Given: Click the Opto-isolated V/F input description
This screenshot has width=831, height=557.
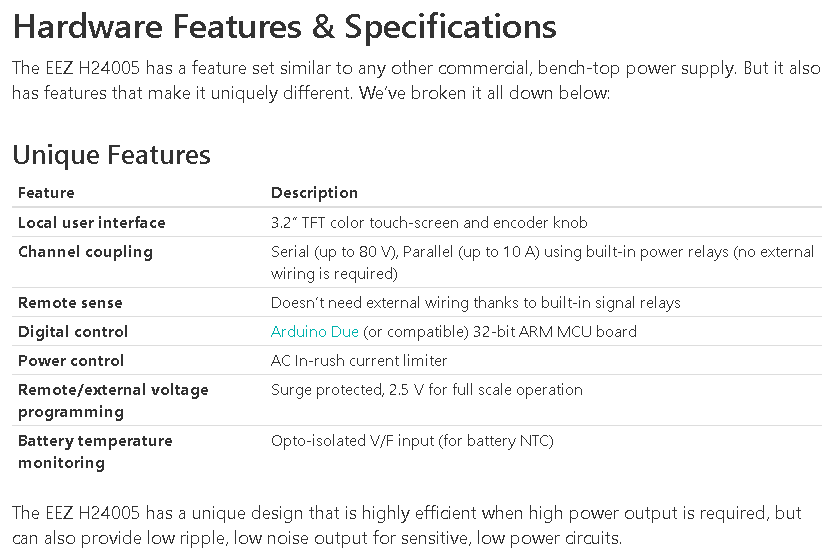Looking at the screenshot, I should 412,441.
